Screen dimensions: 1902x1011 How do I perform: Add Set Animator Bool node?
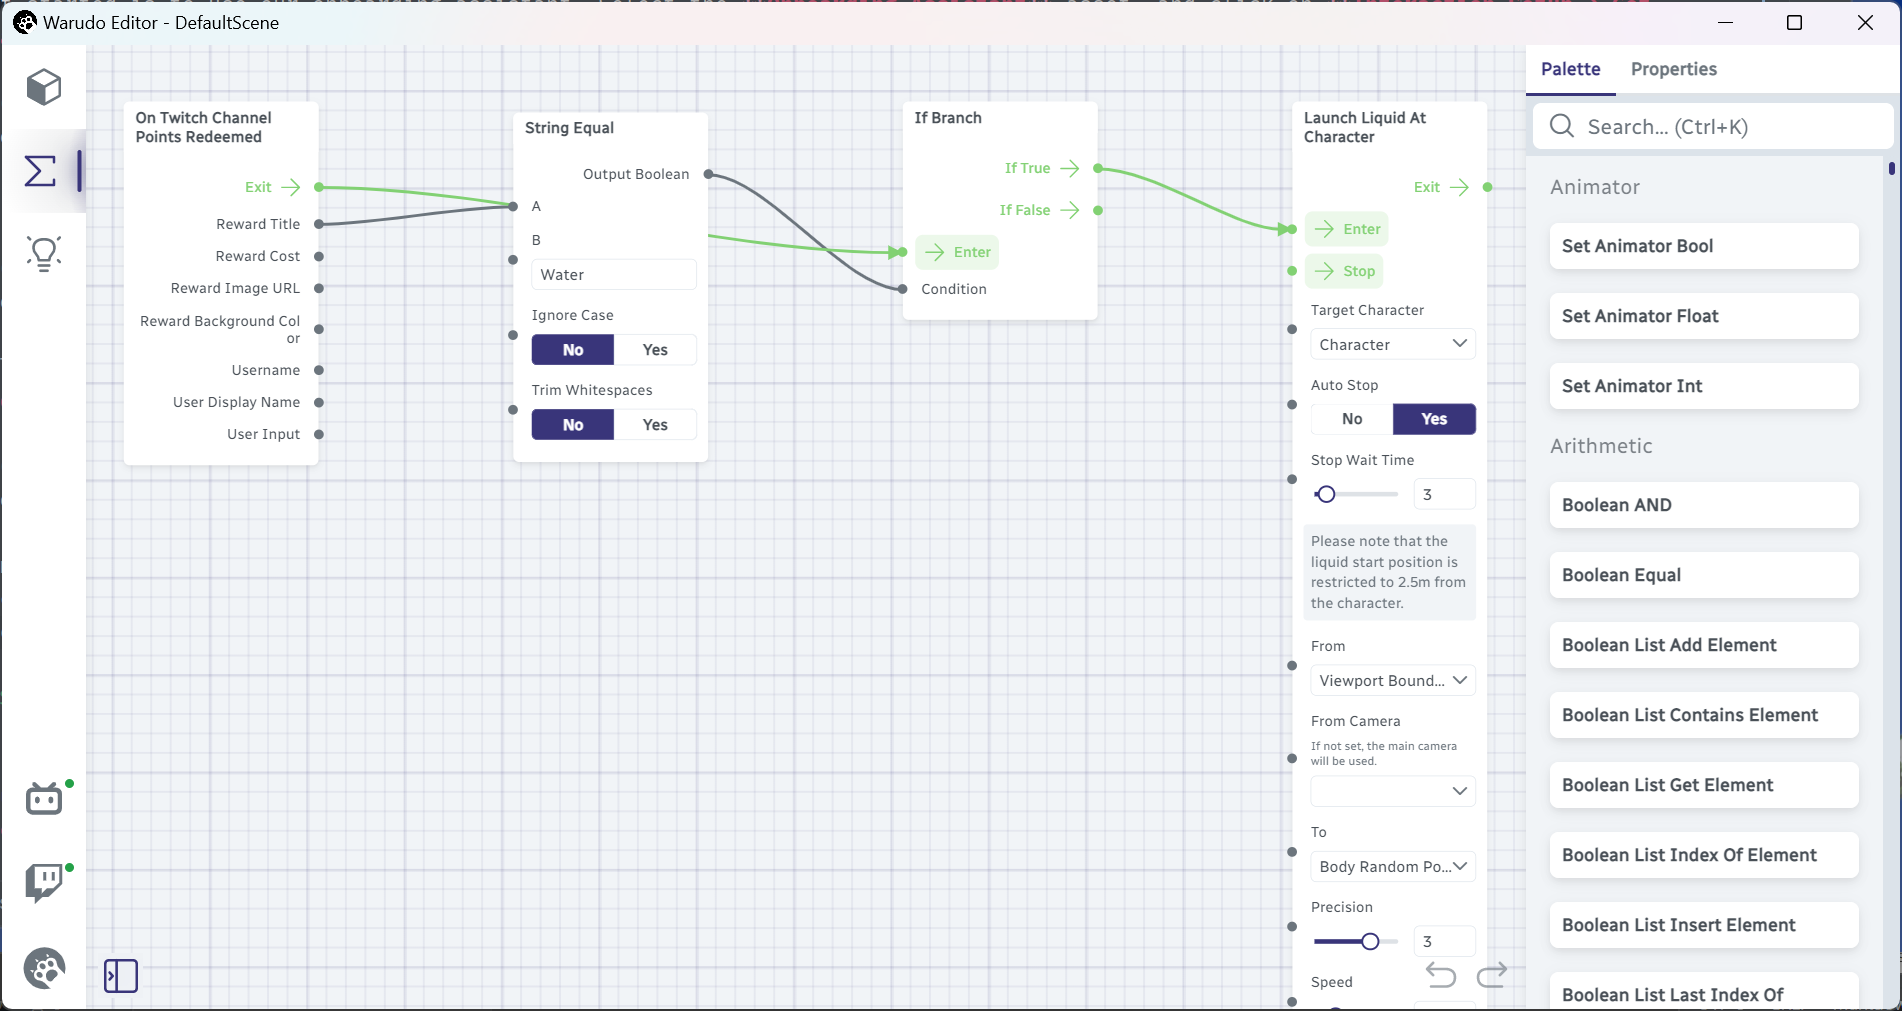pyautogui.click(x=1703, y=246)
